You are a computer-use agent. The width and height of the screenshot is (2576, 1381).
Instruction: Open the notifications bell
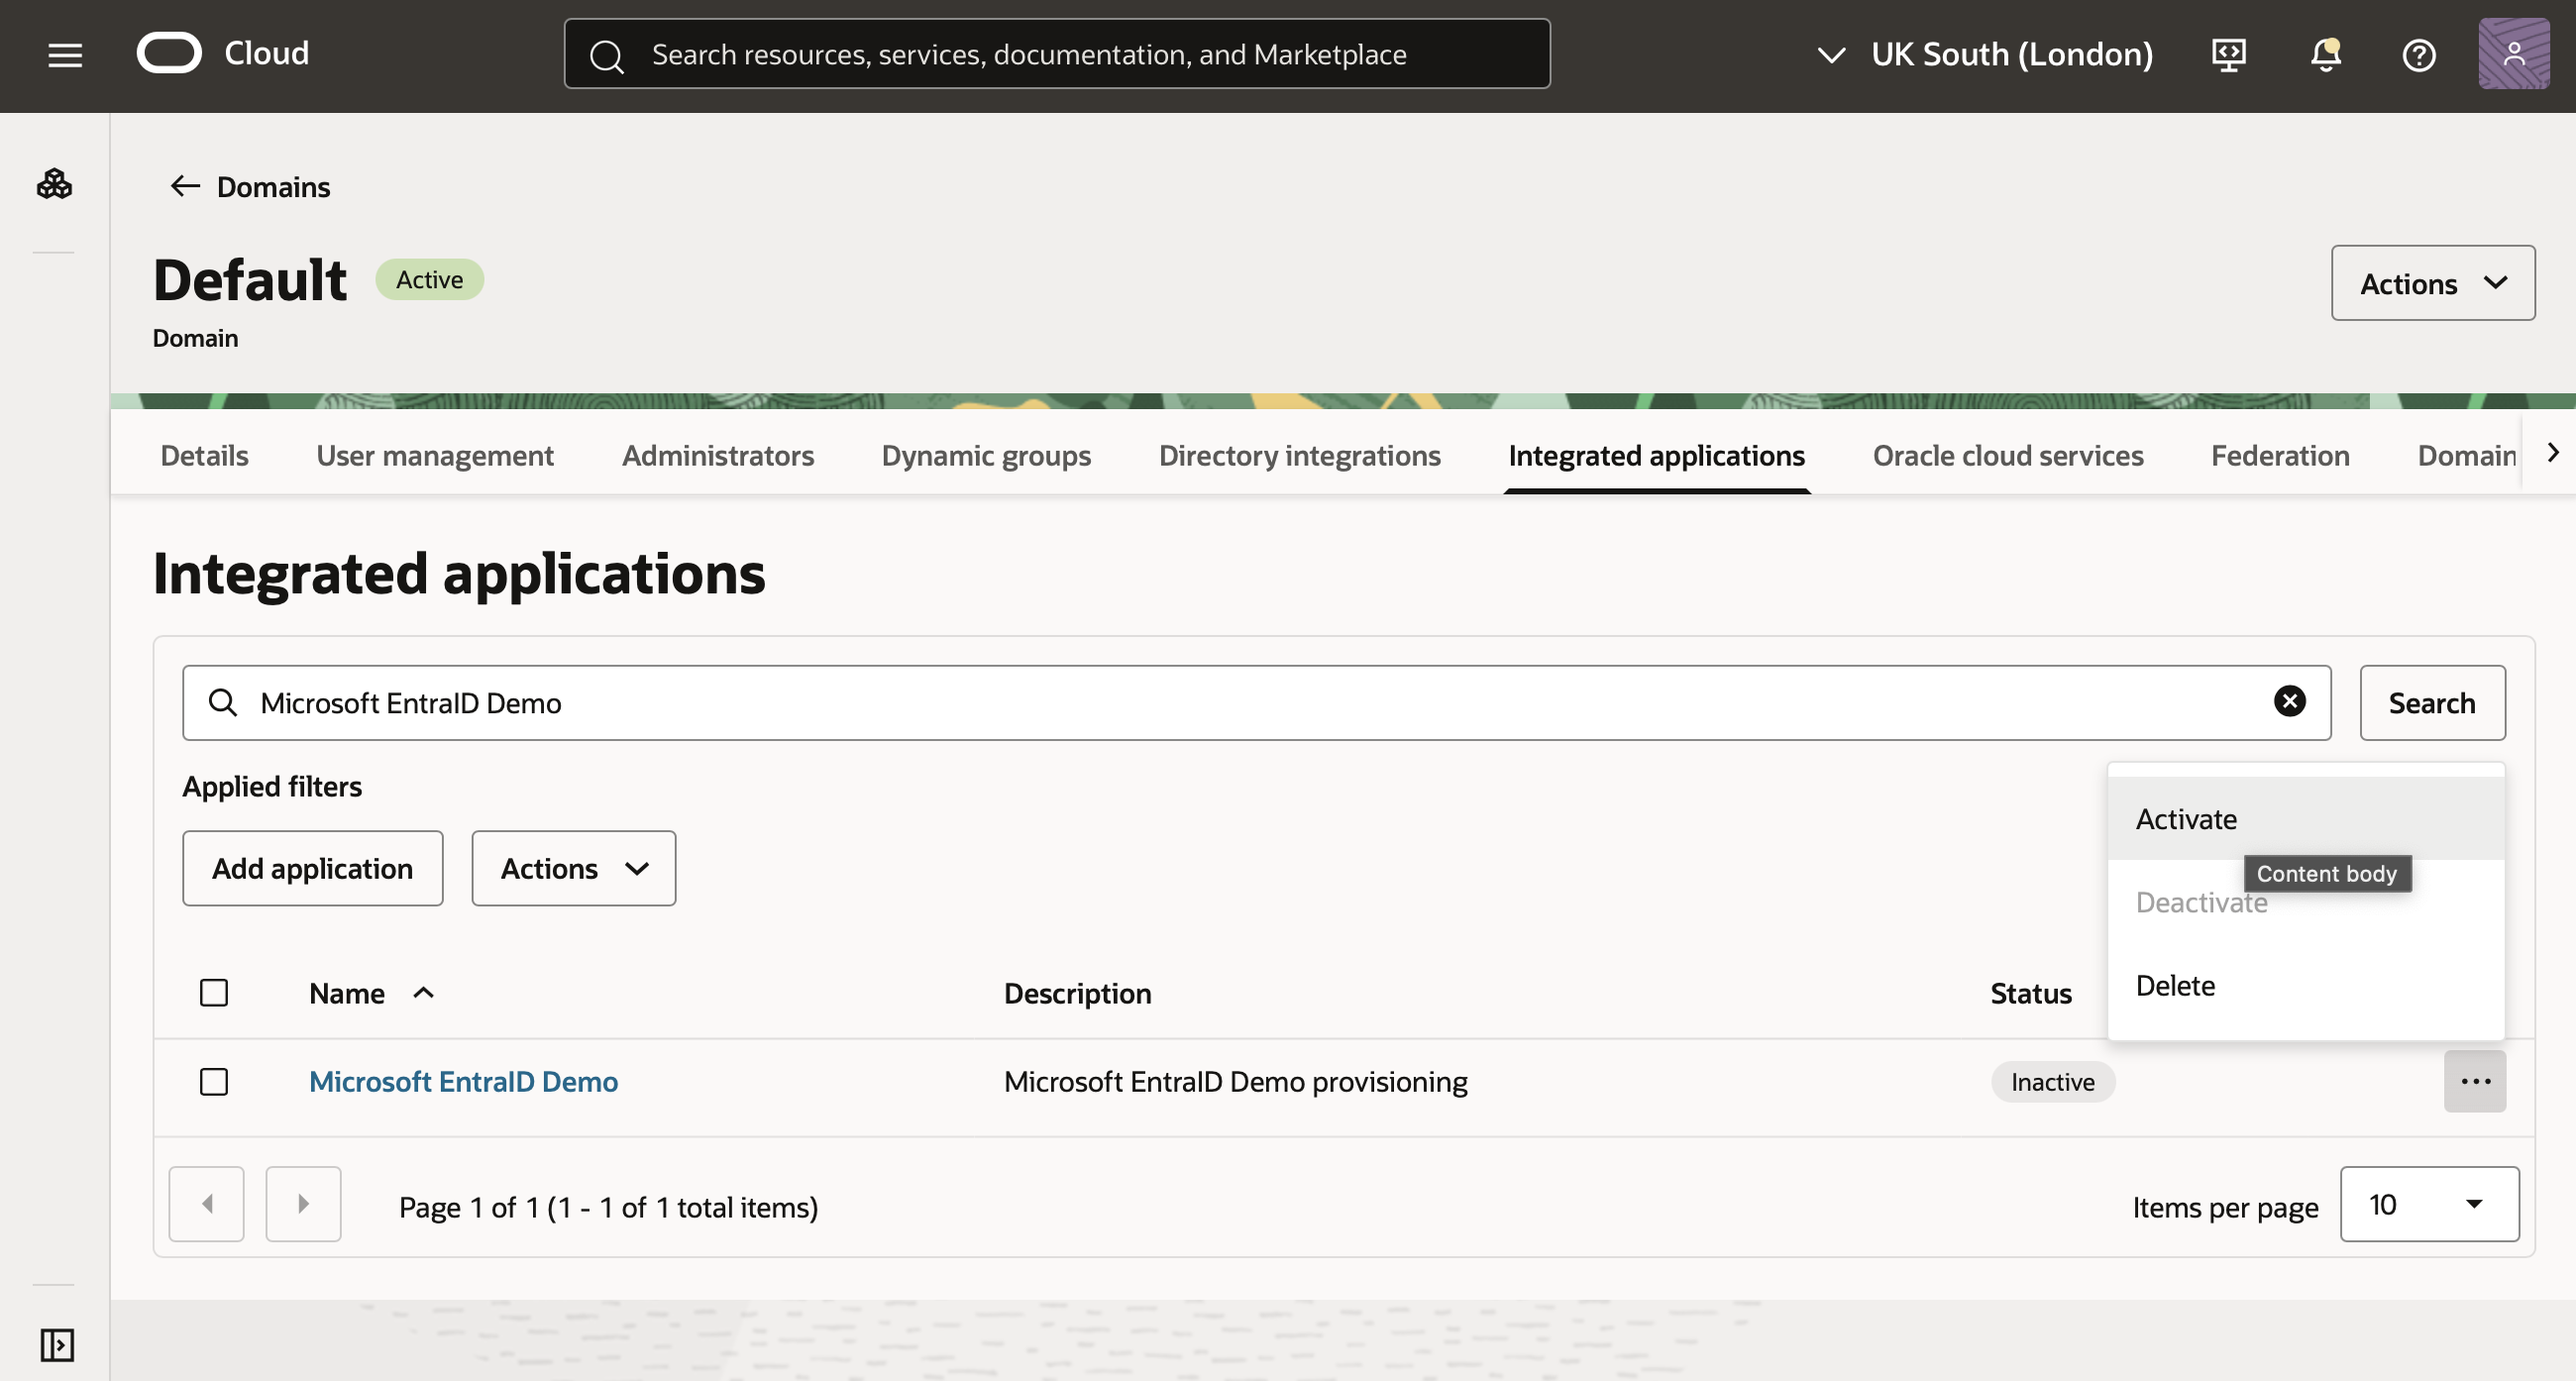click(2324, 56)
